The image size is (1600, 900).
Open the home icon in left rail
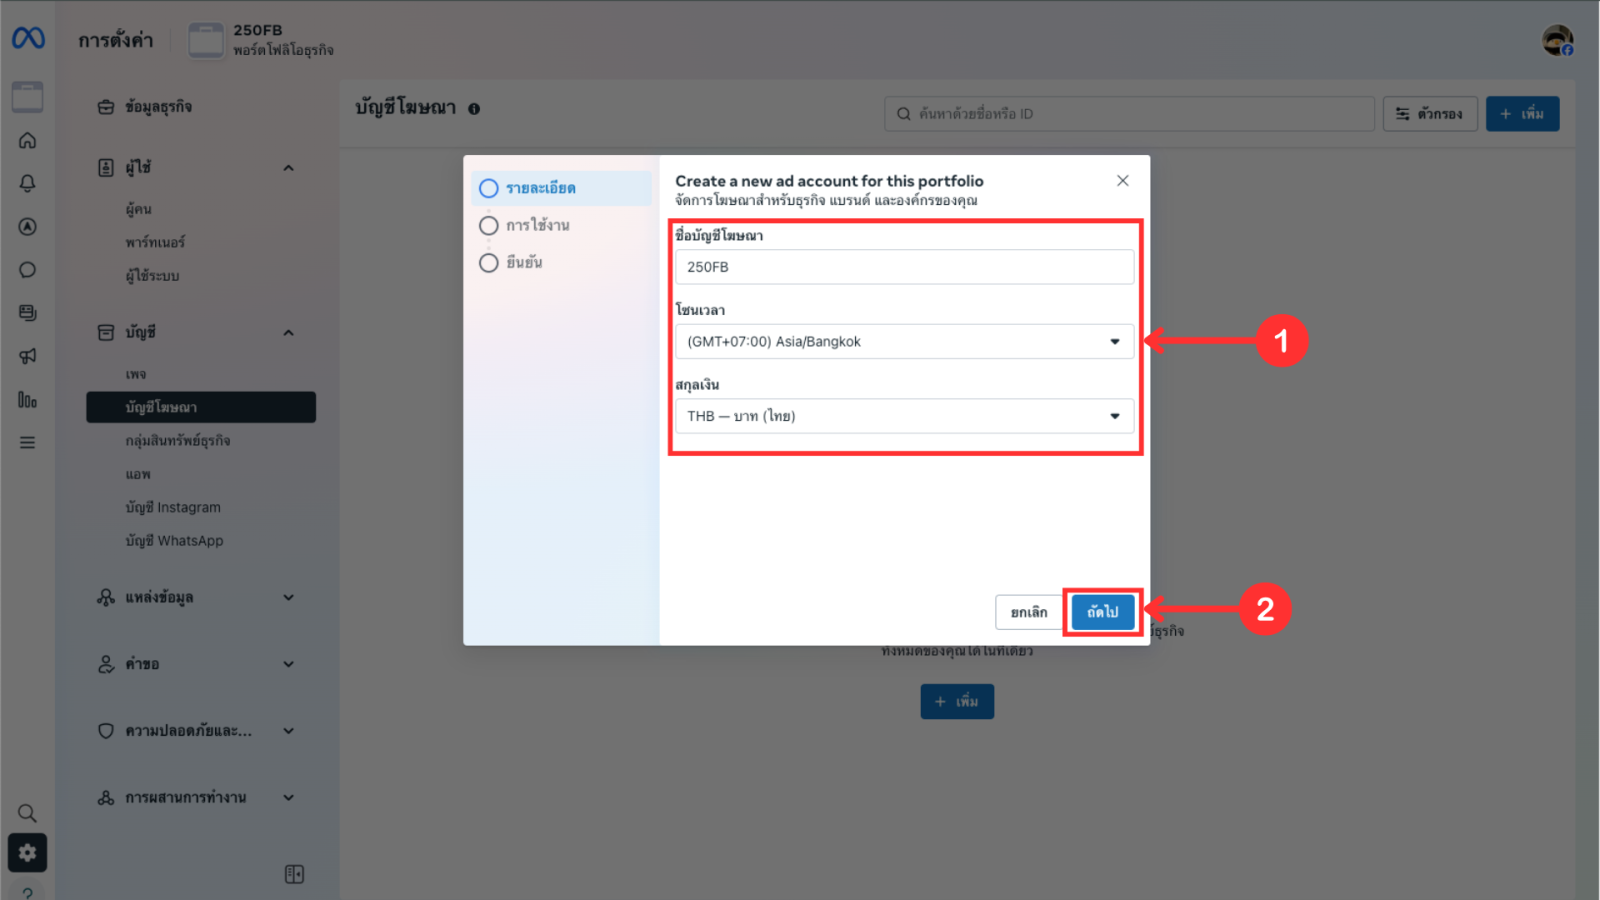coord(28,141)
